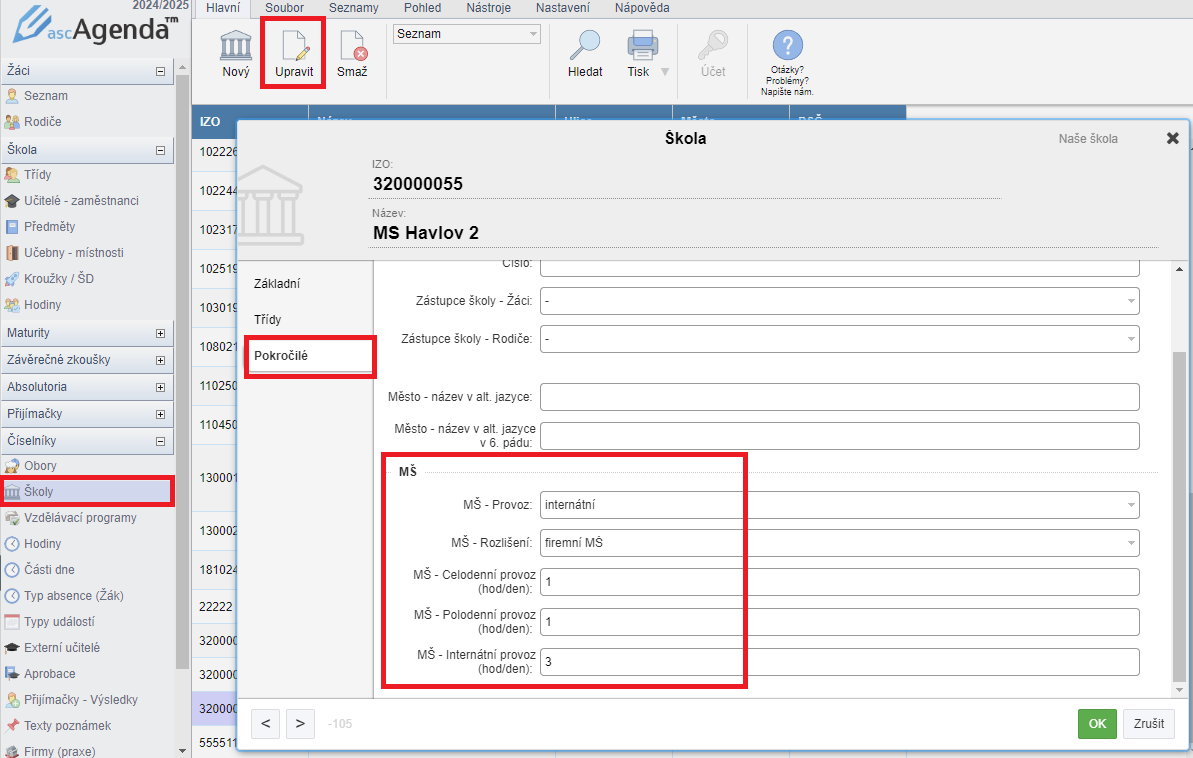1193x758 pixels.
Task: Open the Seznamy menu
Action: [x=354, y=8]
